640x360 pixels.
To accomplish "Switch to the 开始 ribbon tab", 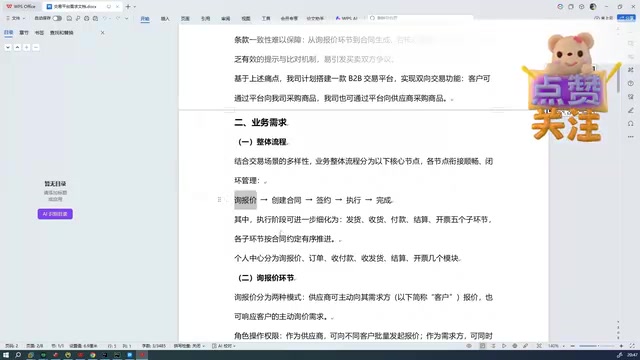I will click(x=145, y=19).
